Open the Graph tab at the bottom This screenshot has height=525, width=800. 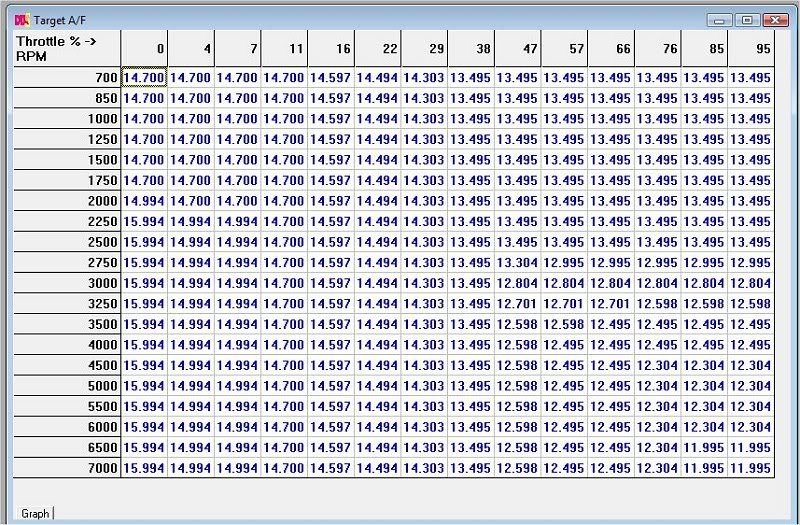tap(35, 513)
